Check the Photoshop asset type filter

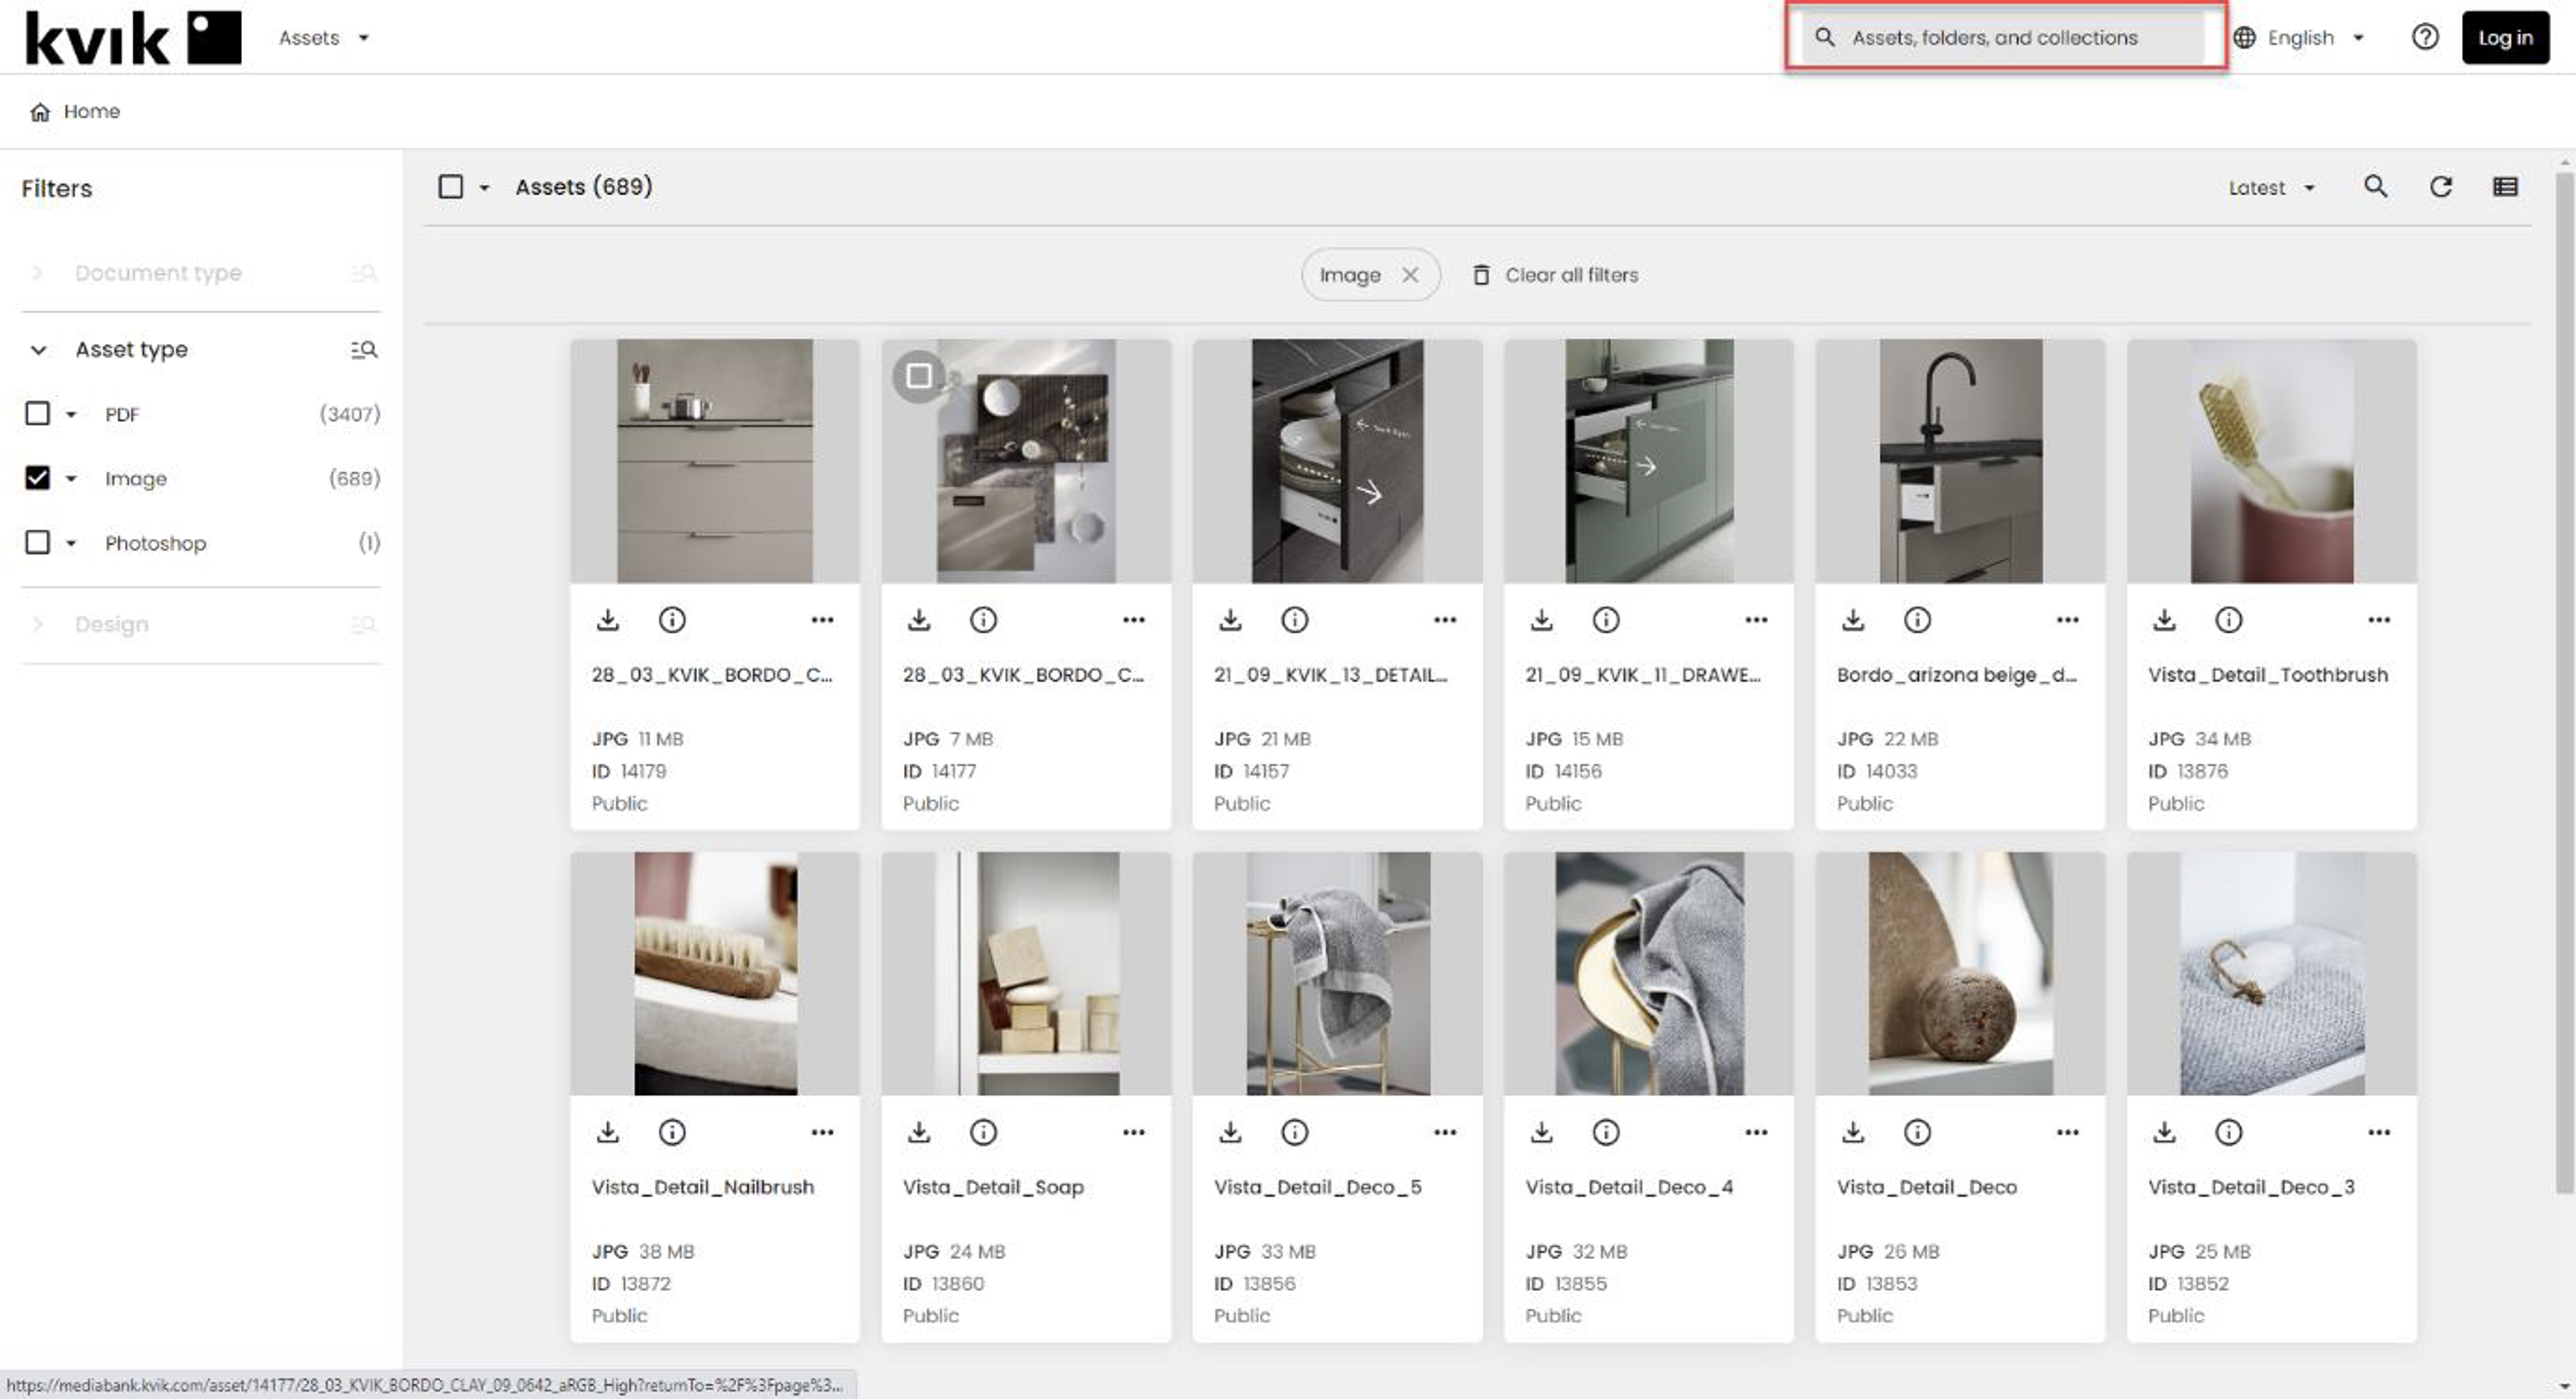(x=37, y=542)
